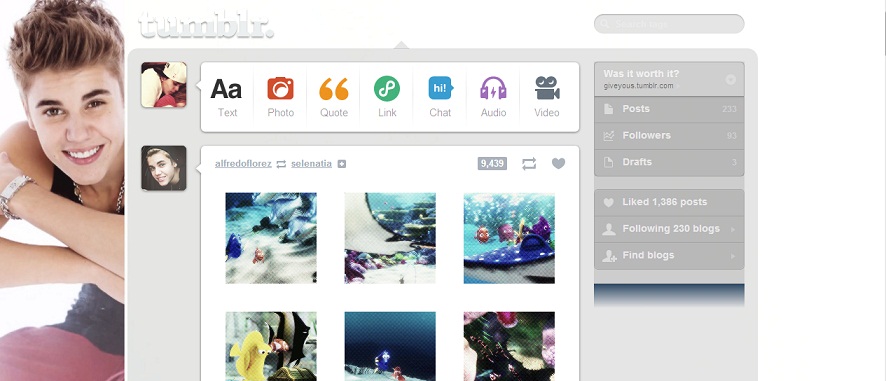Open the yellow fish Bubbles image
886x381 pixels.
[x=271, y=346]
